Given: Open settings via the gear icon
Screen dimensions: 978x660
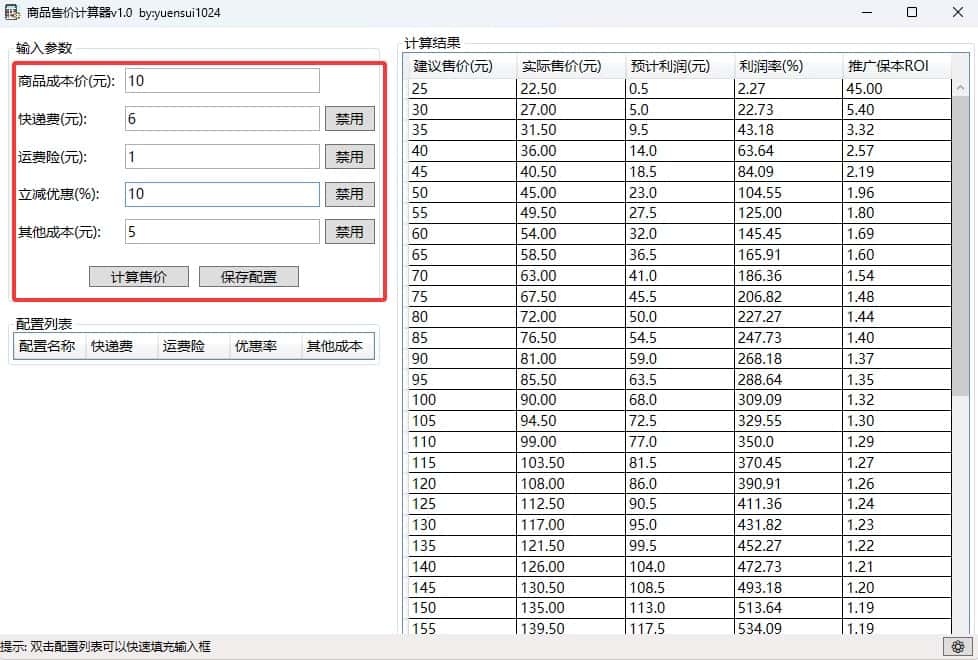Looking at the screenshot, I should point(958,646).
